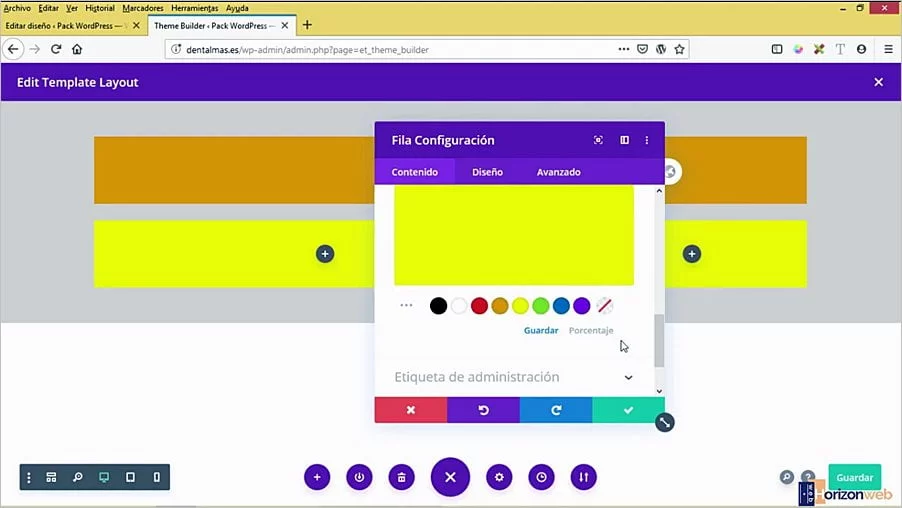Image resolution: width=902 pixels, height=508 pixels.
Task: Click the large yellow color preview area
Action: point(514,235)
